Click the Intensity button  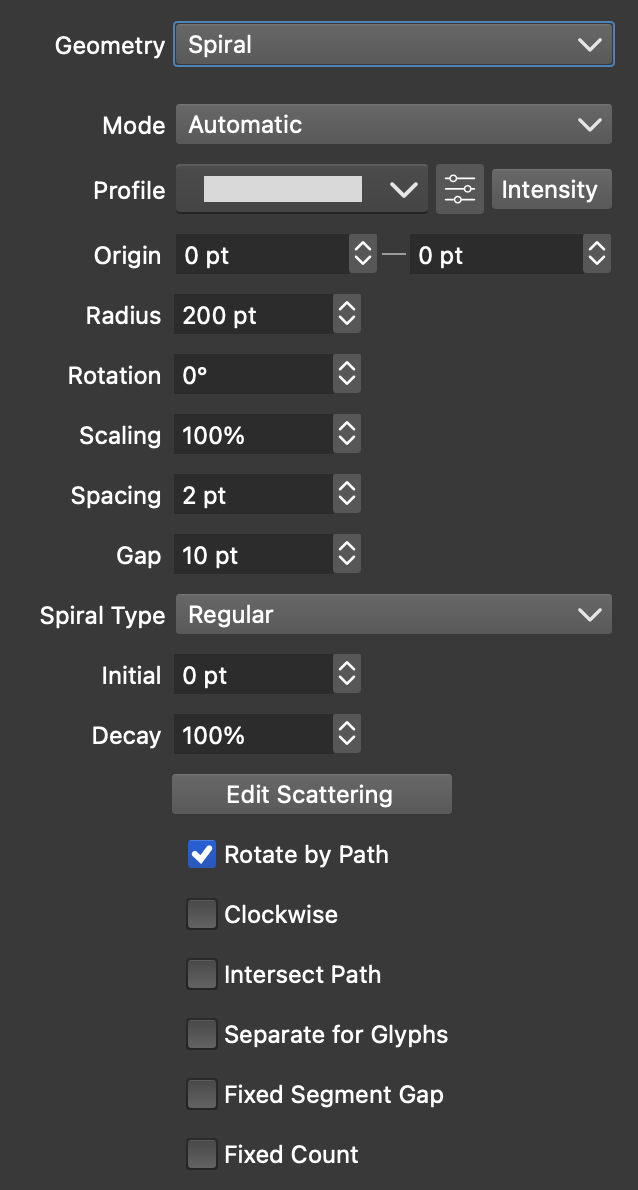[x=549, y=190]
